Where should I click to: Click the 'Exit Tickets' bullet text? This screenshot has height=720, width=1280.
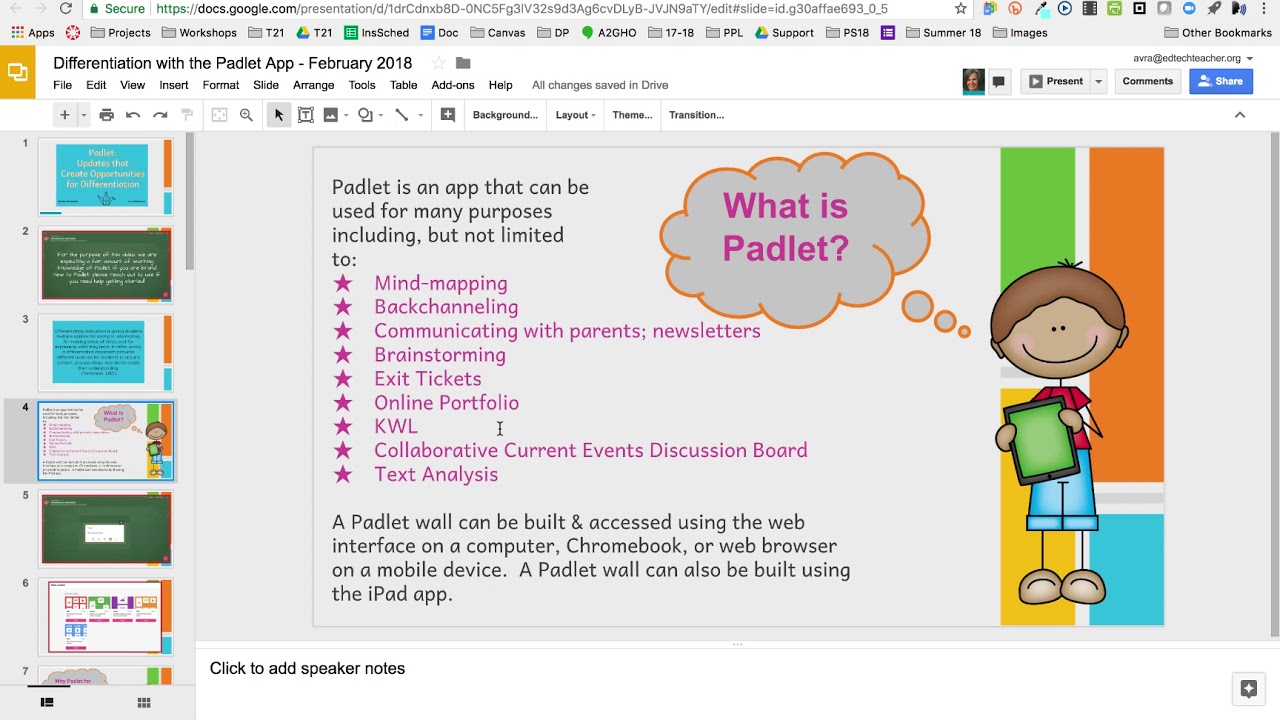[x=427, y=379]
